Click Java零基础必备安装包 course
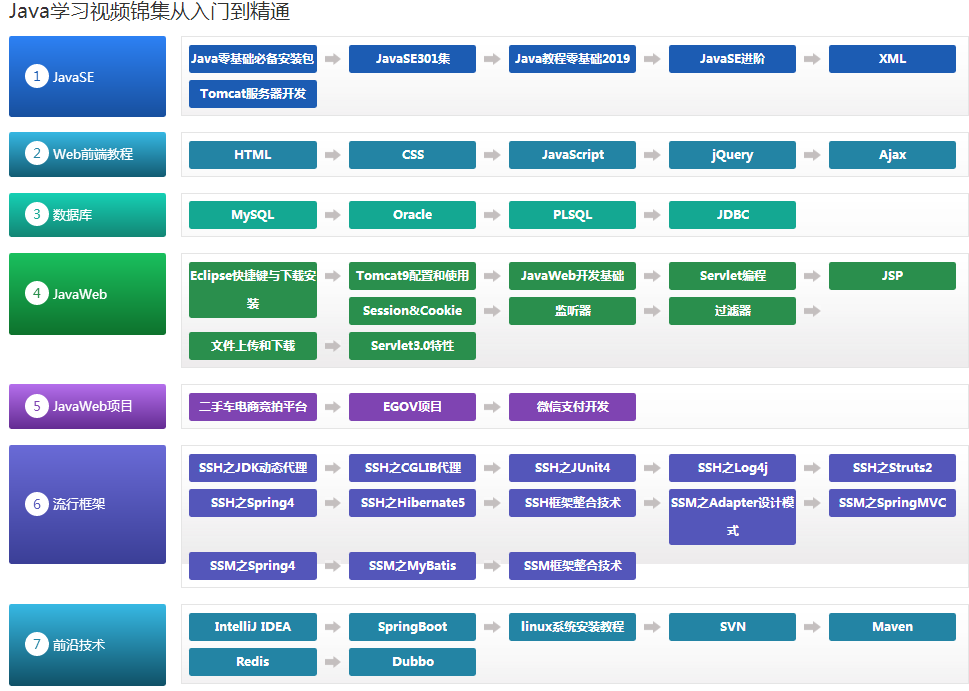Image resolution: width=969 pixels, height=691 pixels. (x=253, y=59)
